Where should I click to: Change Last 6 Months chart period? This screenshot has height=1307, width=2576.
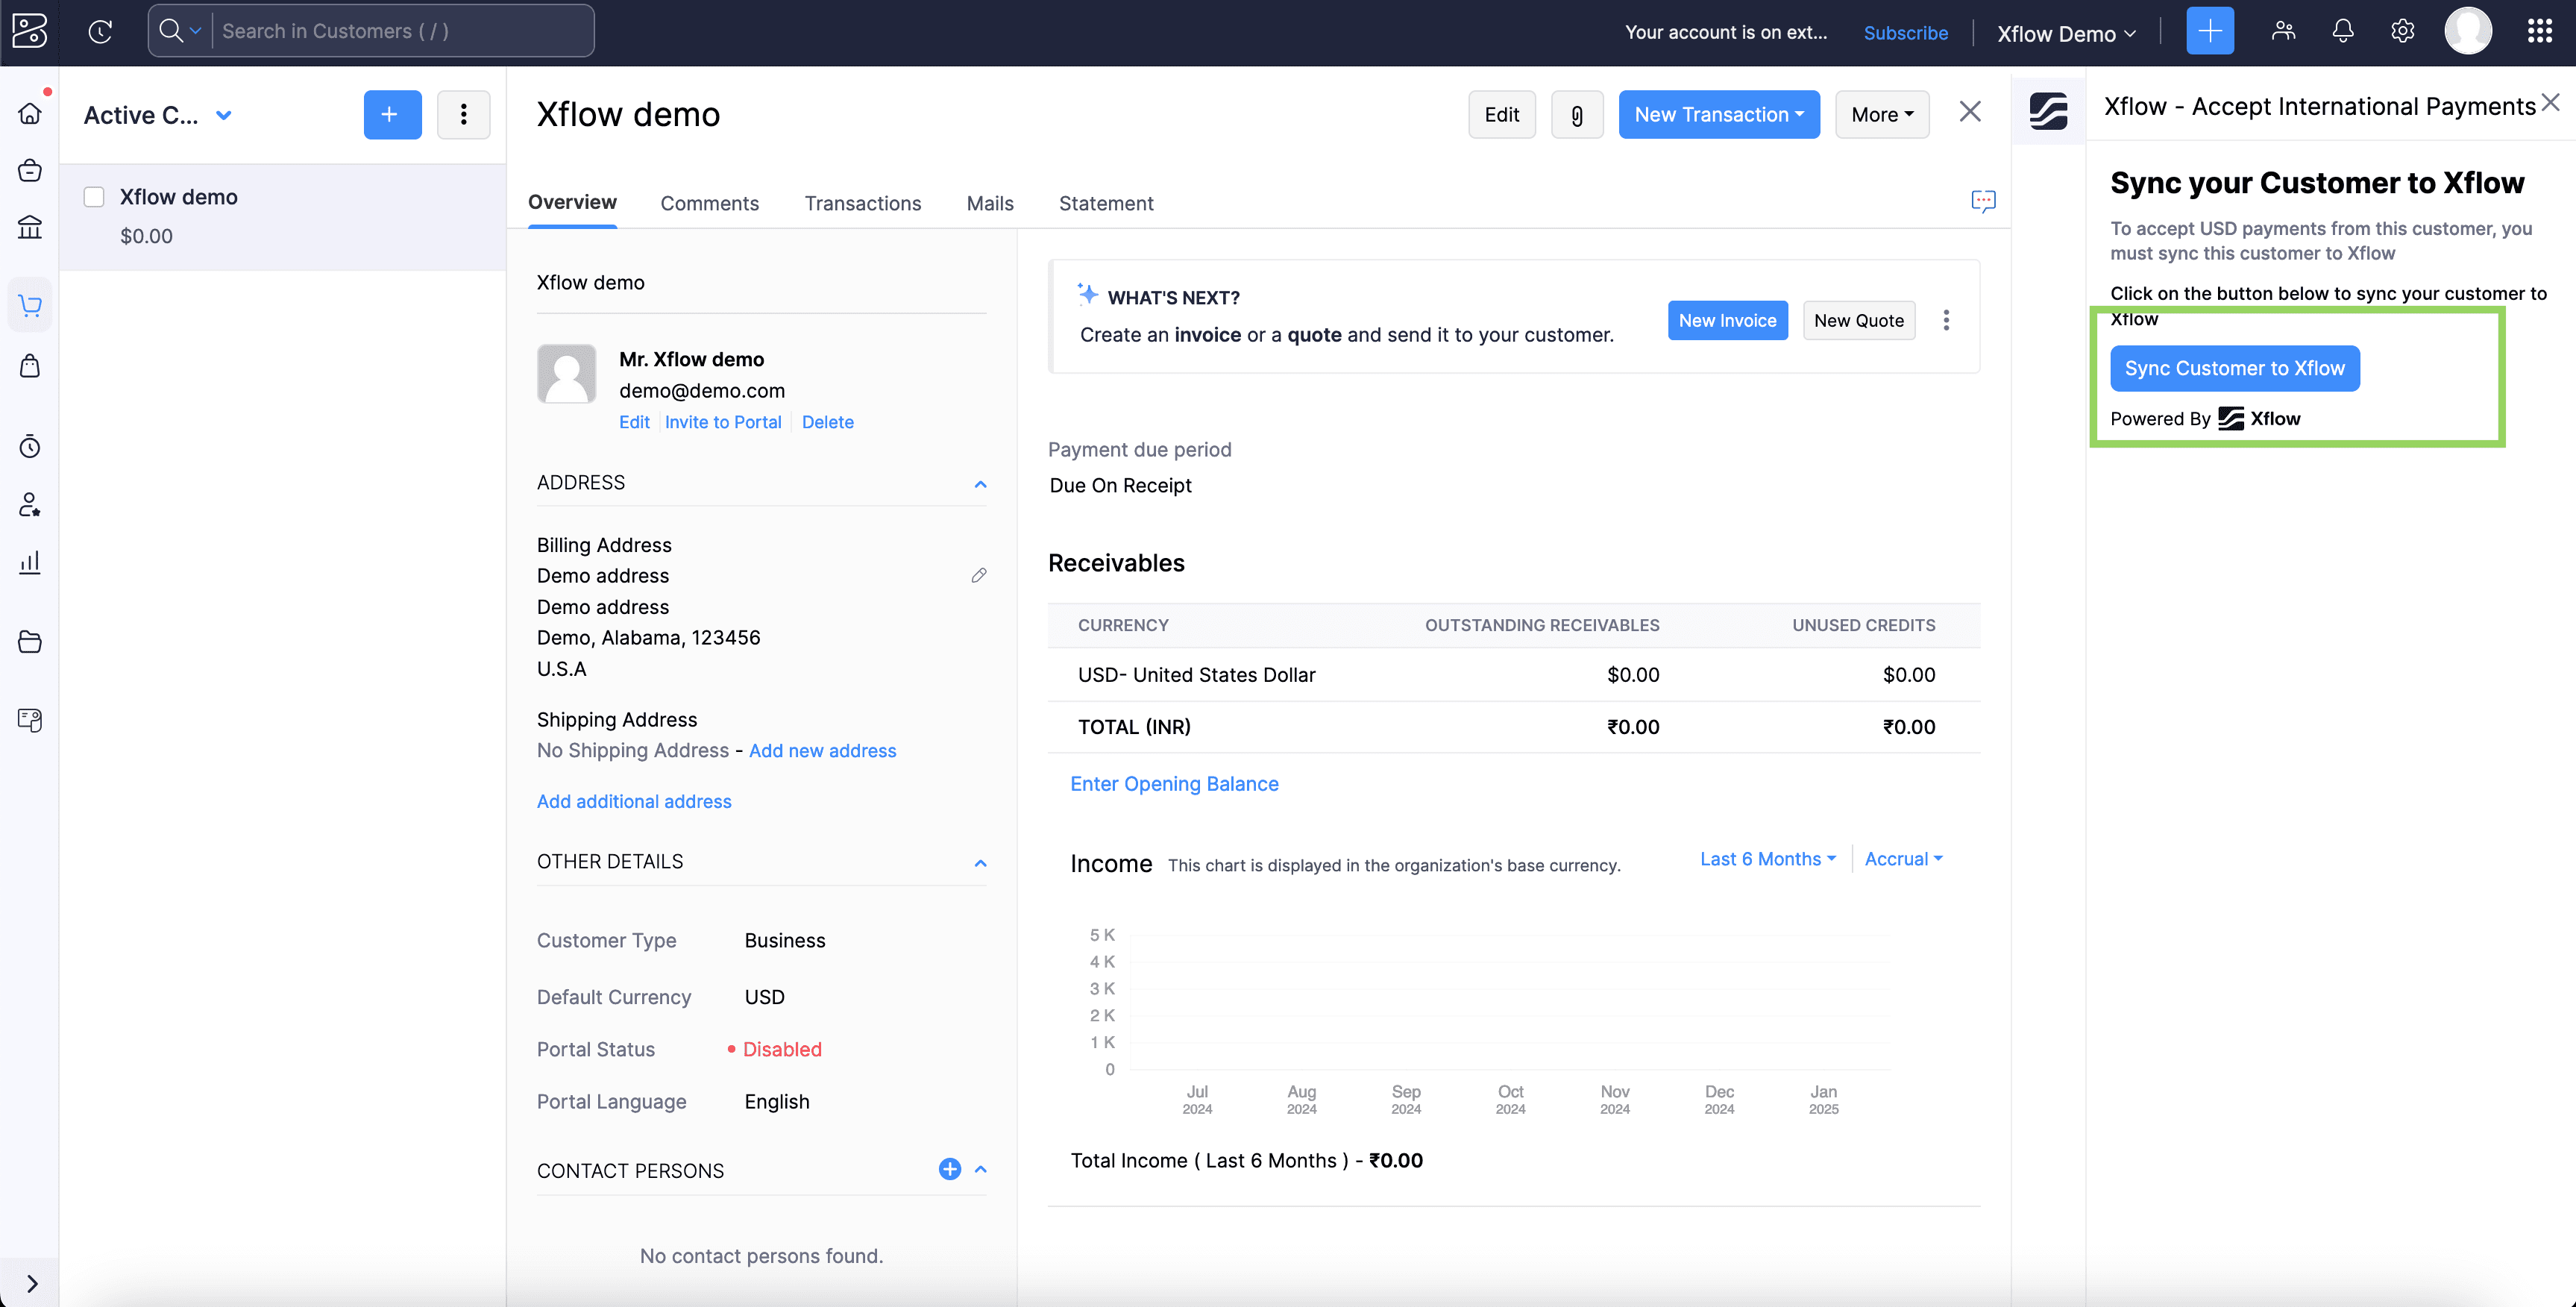[x=1768, y=859]
